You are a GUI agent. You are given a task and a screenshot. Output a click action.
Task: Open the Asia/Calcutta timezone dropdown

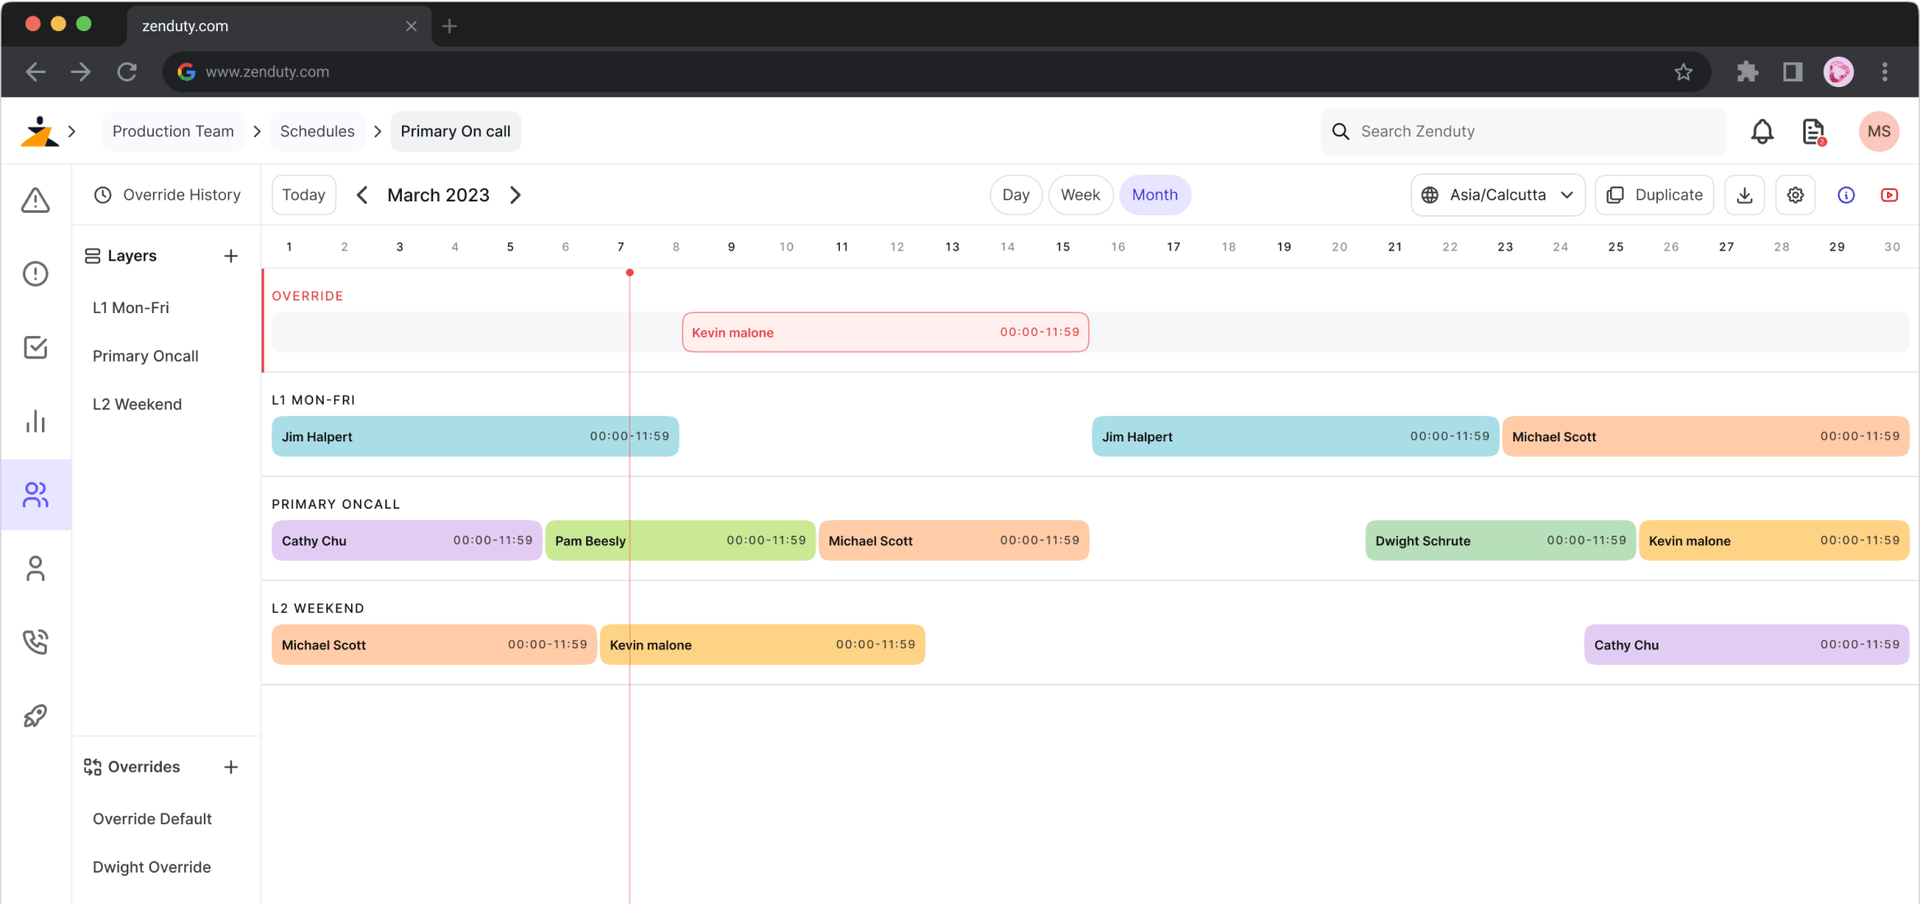(1497, 195)
